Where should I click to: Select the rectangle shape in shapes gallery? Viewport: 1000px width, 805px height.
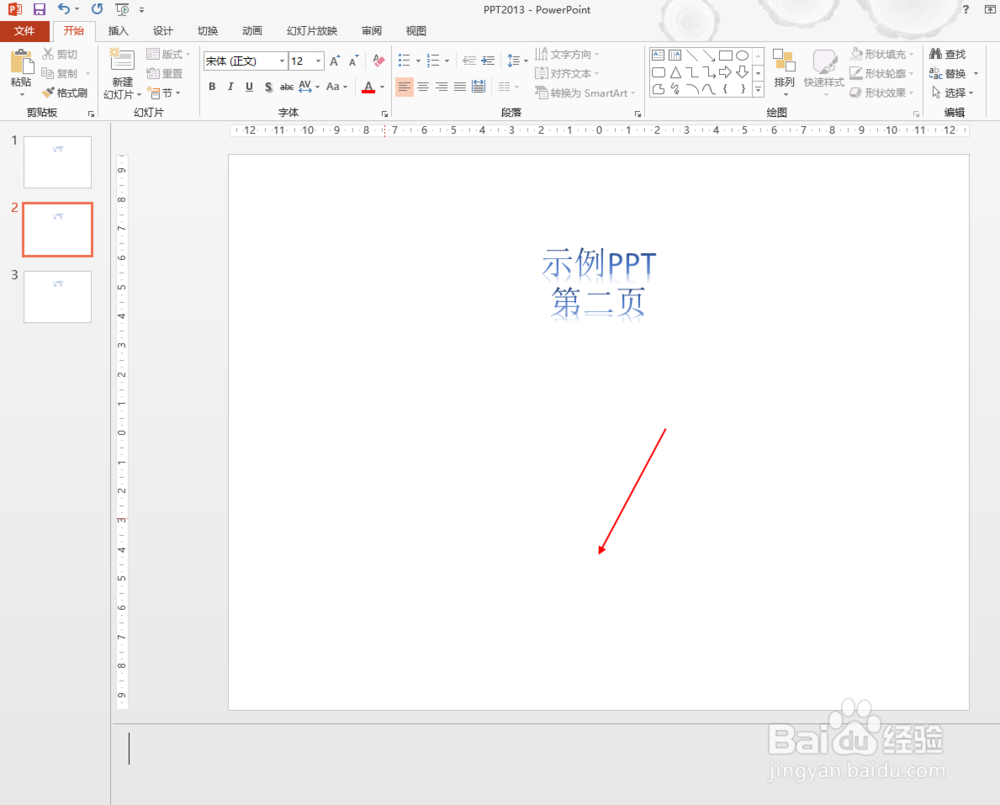point(725,55)
